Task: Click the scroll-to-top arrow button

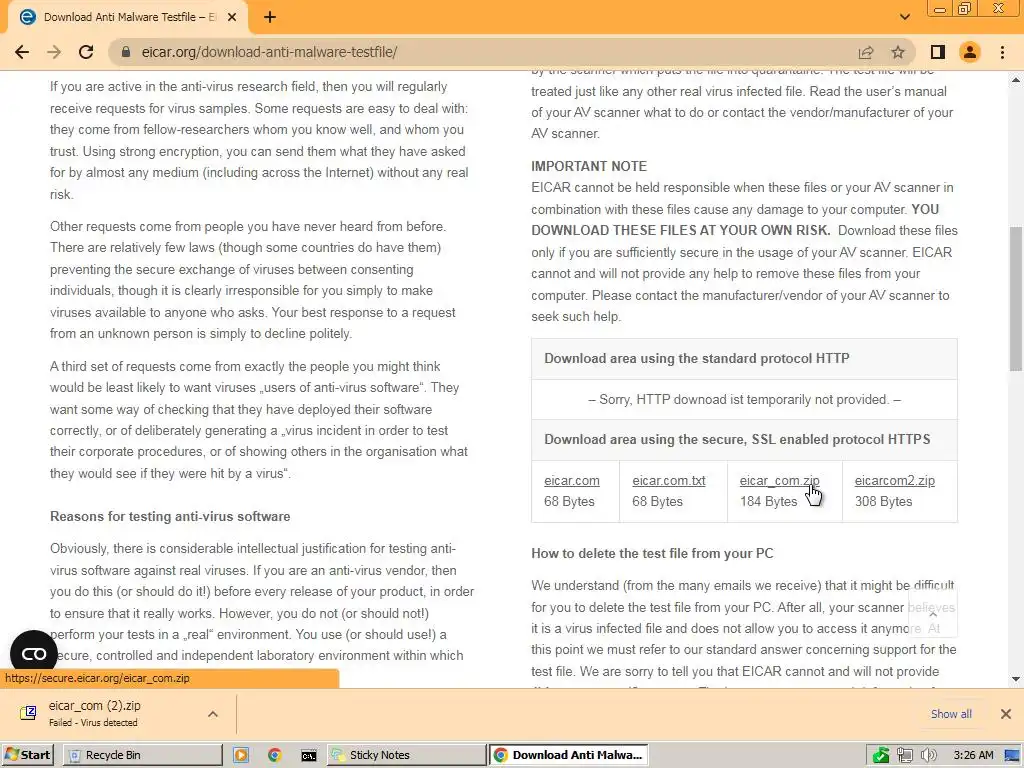Action: click(933, 614)
